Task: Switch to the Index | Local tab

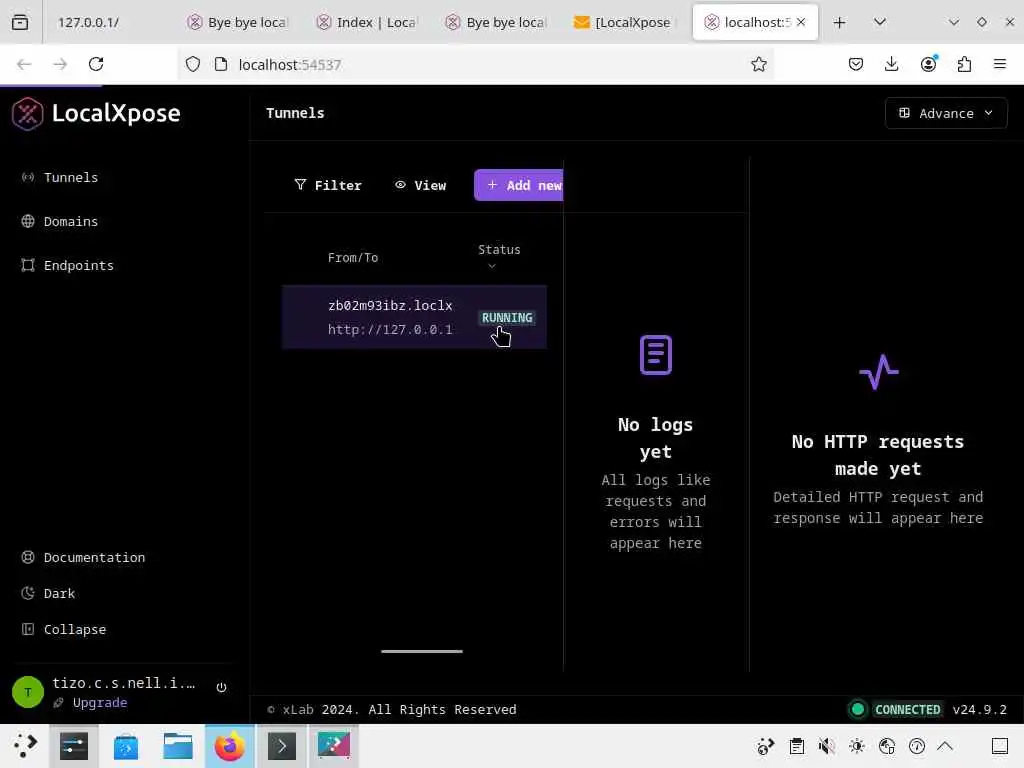Action: (367, 22)
